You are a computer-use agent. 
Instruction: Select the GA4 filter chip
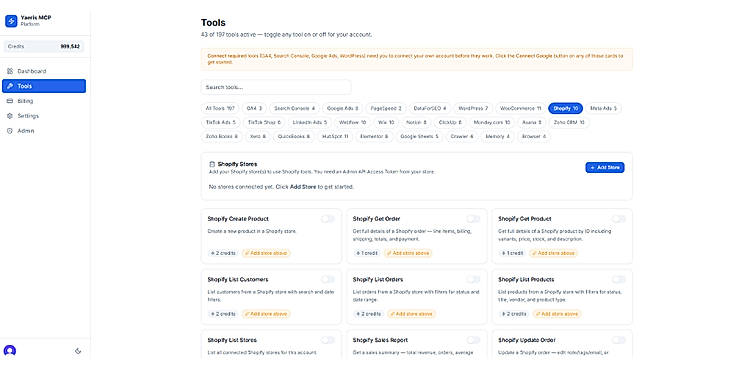pos(254,108)
